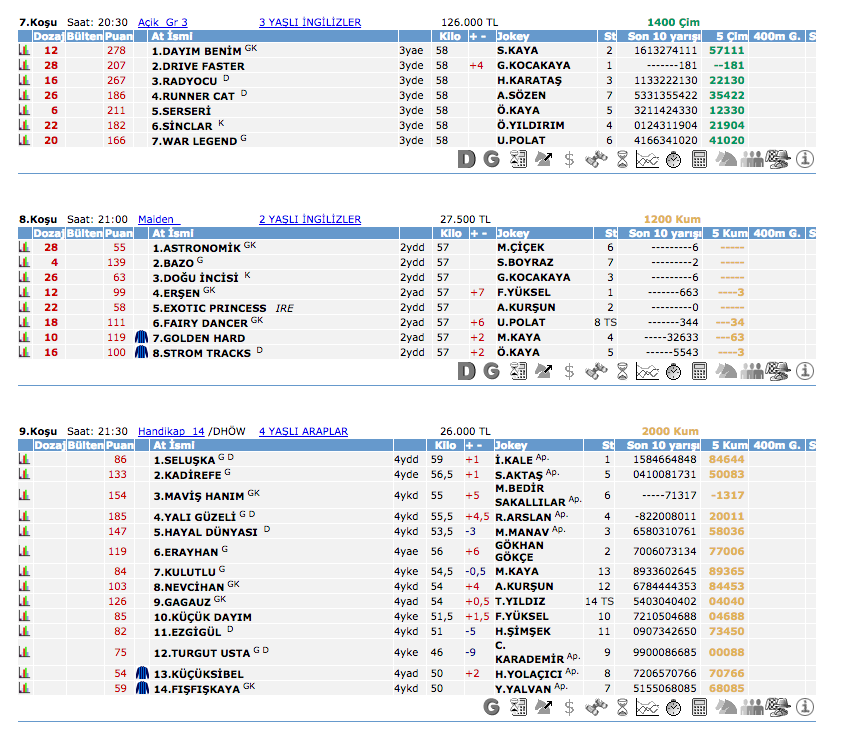
Task: Click the Handikap 14 link
Action: coord(170,431)
